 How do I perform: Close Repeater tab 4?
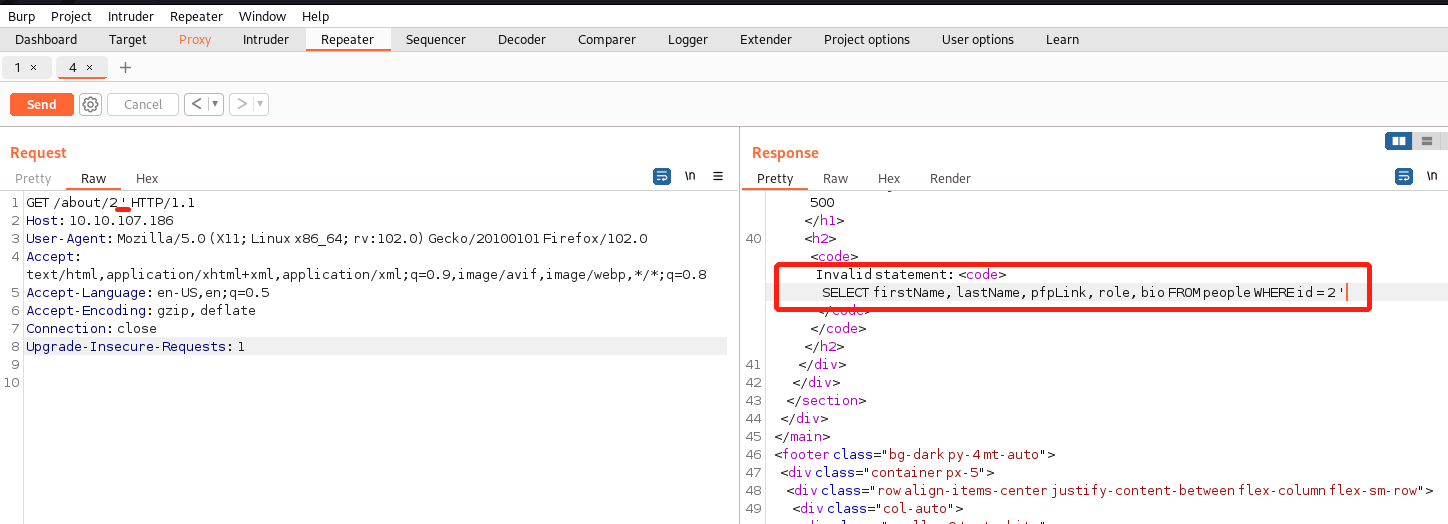pyautogui.click(x=89, y=67)
